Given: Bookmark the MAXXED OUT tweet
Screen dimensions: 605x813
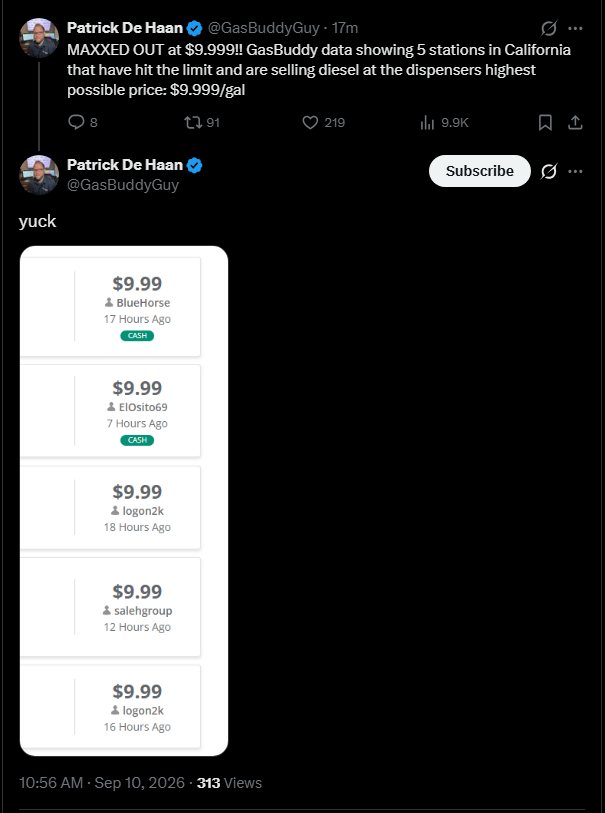Looking at the screenshot, I should click(x=545, y=122).
